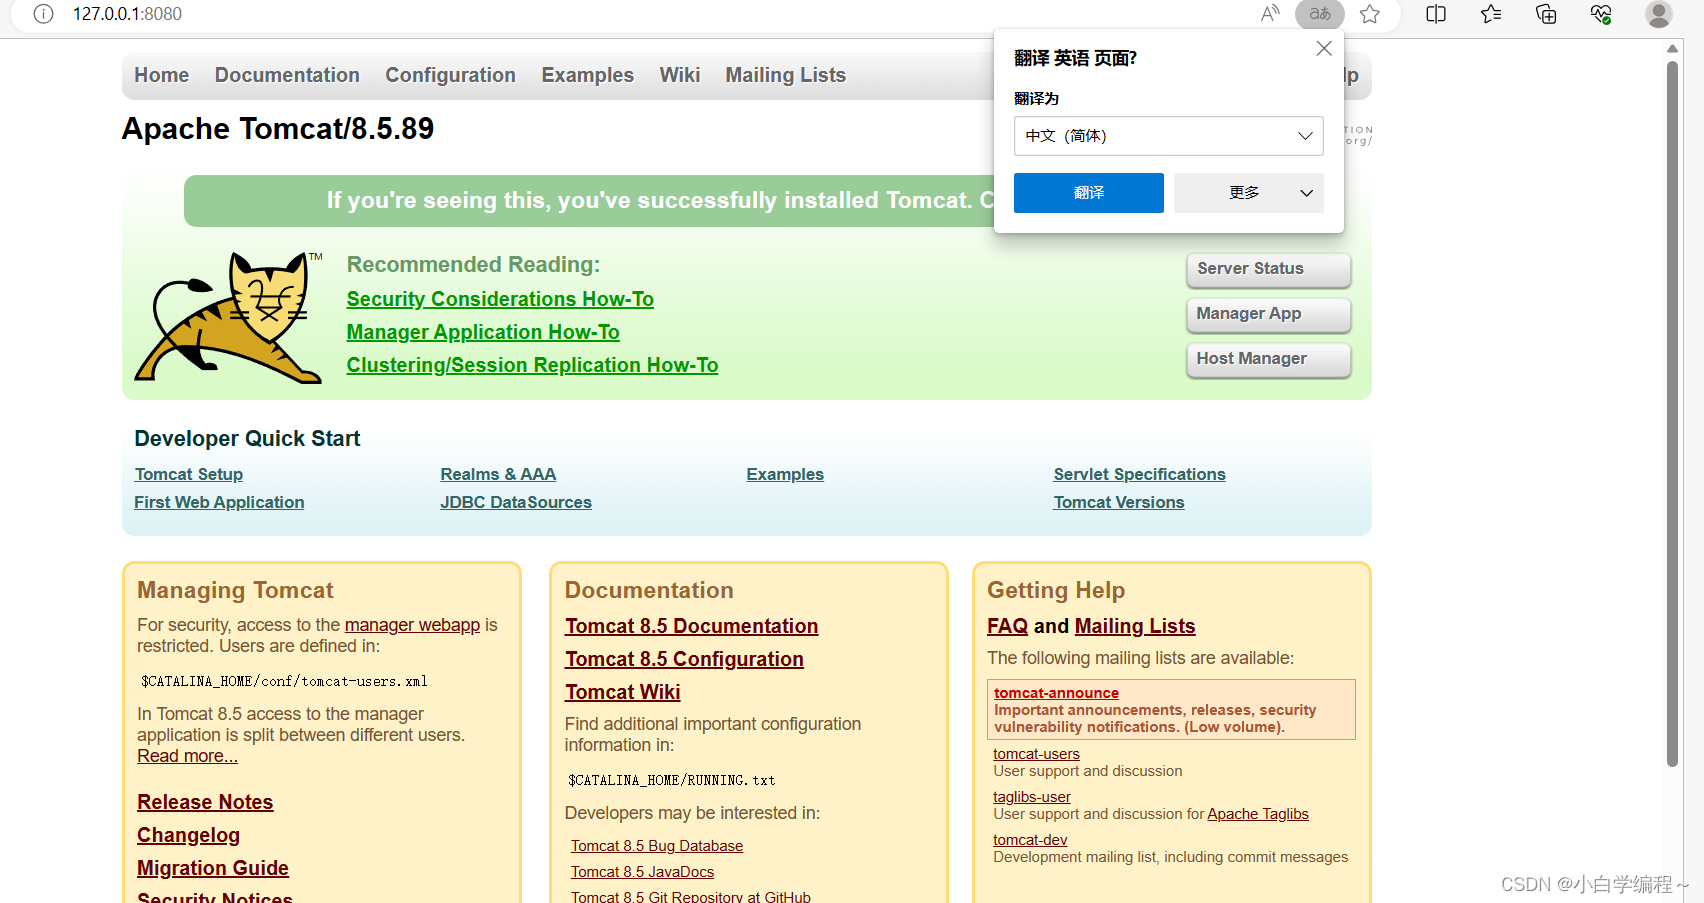The width and height of the screenshot is (1704, 903).
Task: Click the address bar URL 127.0.0.1:8080
Action: [x=127, y=14]
